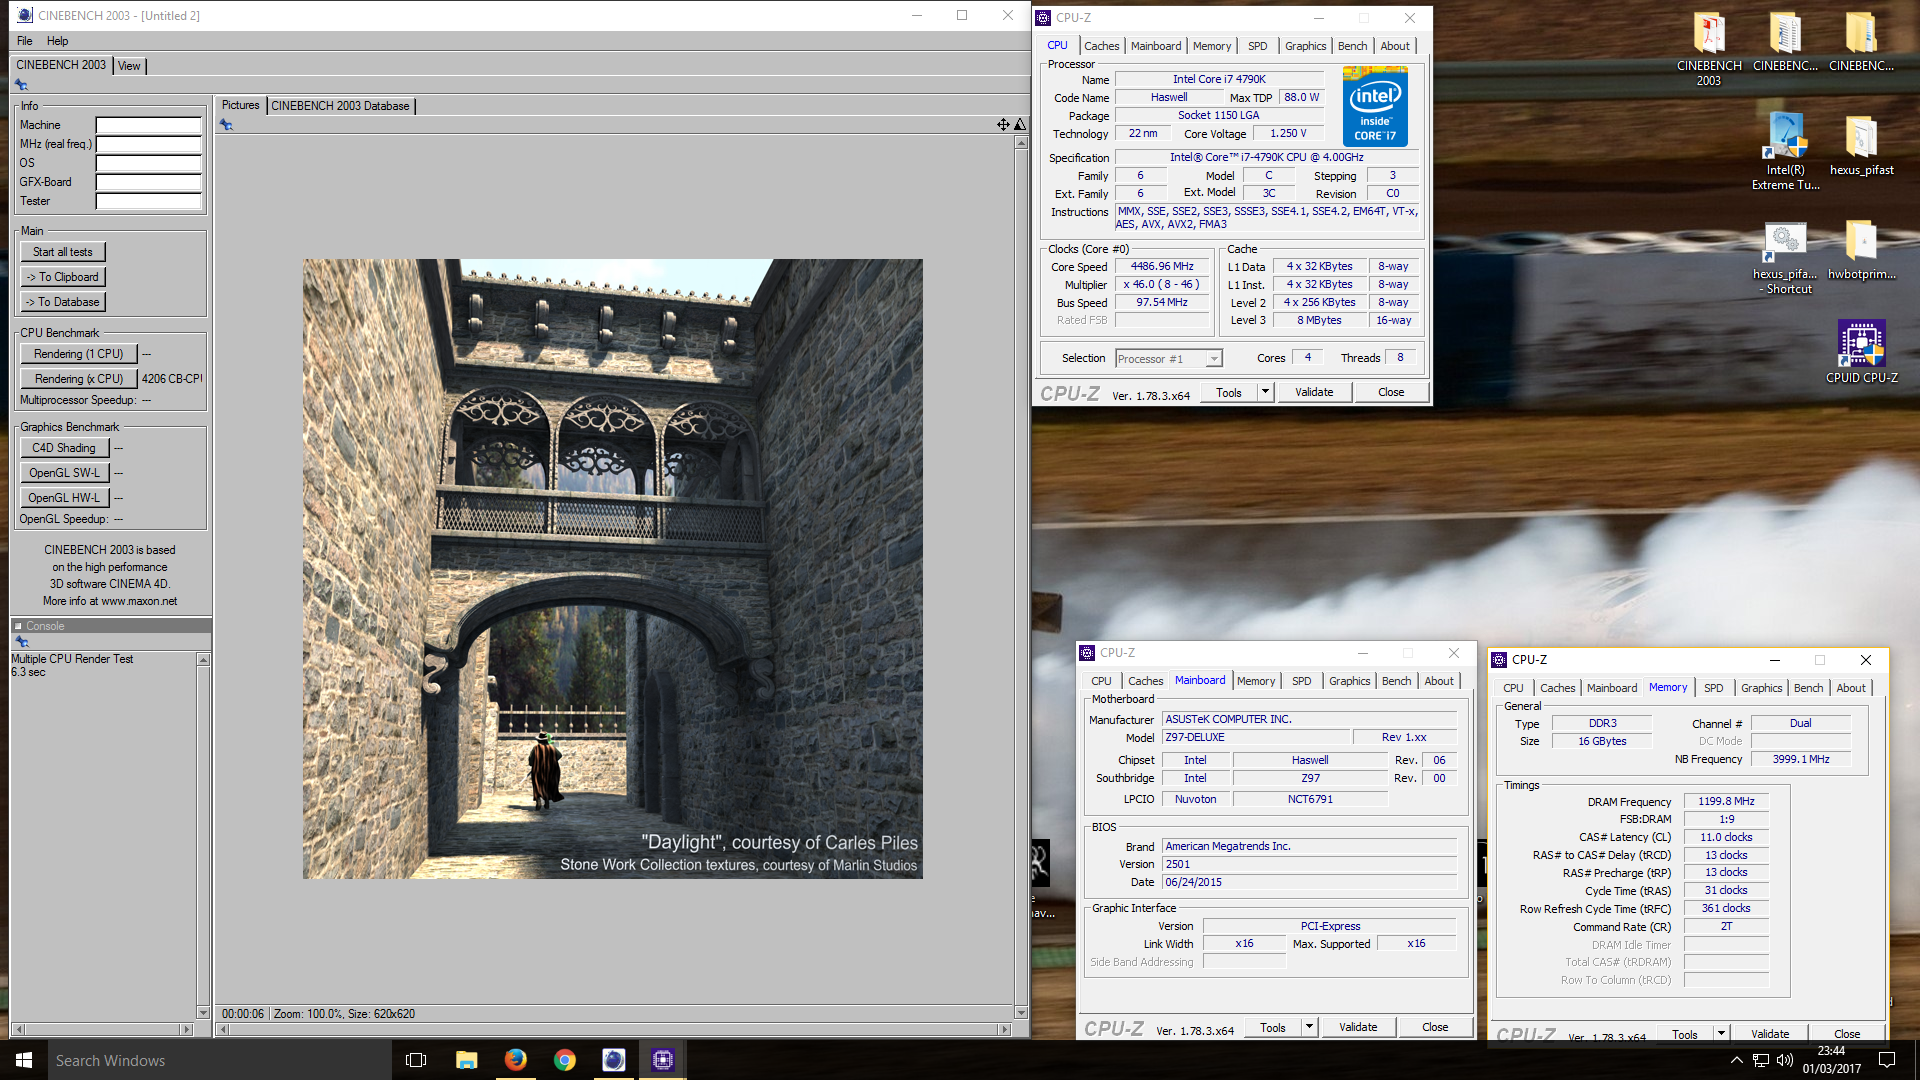Select Caches tab in top CPU-Z
Viewport: 1920px width, 1080px height.
pyautogui.click(x=1101, y=46)
